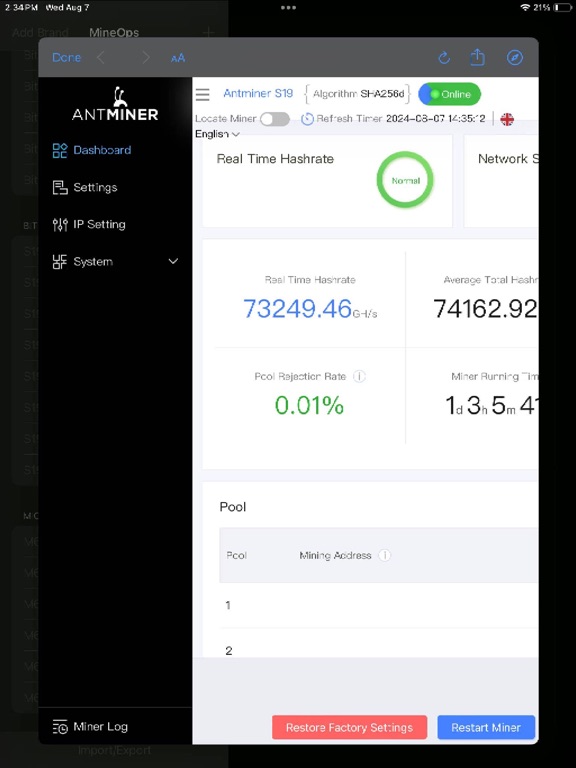Click Restore Factory Settings button
576x768 pixels.
pos(350,727)
